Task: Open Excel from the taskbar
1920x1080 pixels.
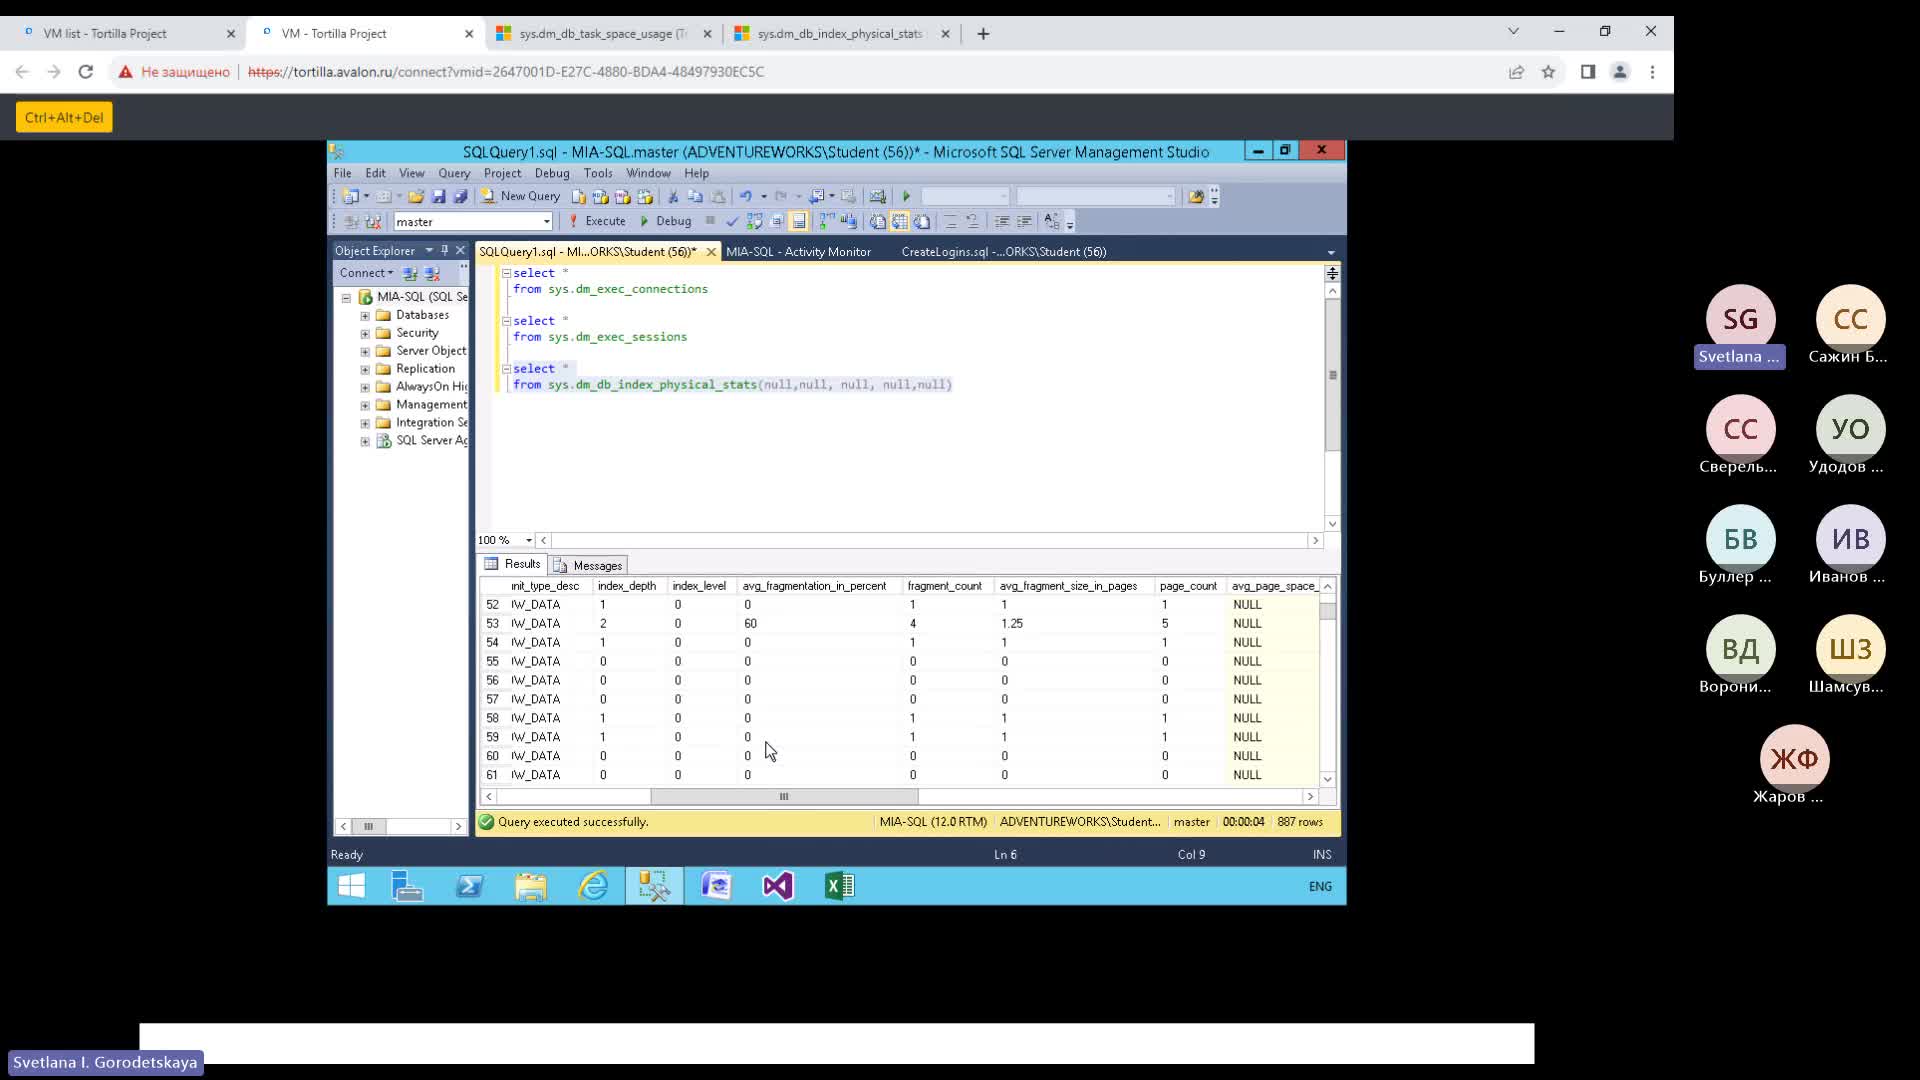Action: 840,886
